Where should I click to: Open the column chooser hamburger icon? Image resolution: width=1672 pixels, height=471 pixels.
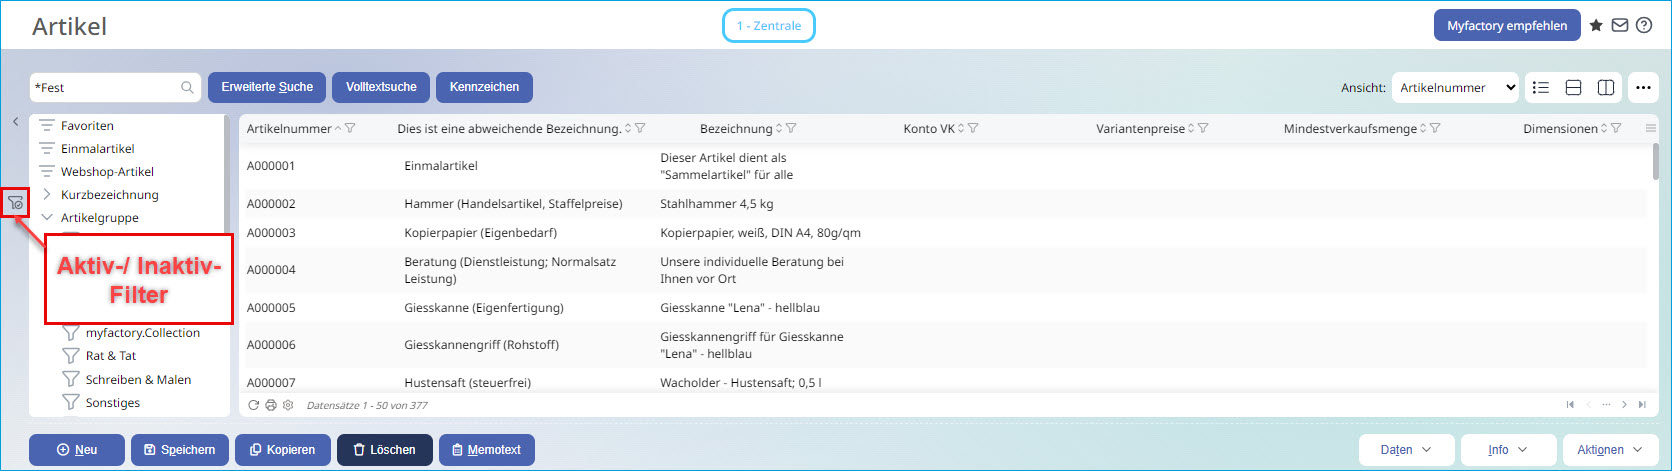1650,129
